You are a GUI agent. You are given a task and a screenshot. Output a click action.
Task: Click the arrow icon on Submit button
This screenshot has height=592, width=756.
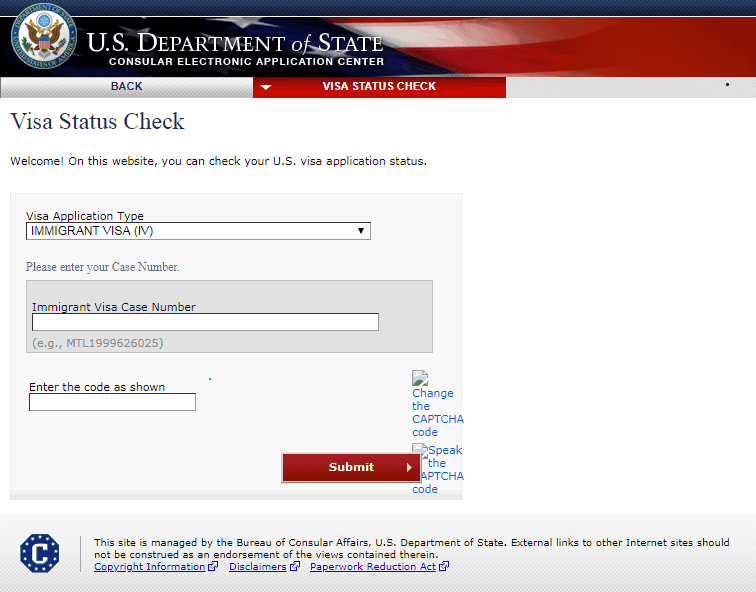(x=409, y=467)
